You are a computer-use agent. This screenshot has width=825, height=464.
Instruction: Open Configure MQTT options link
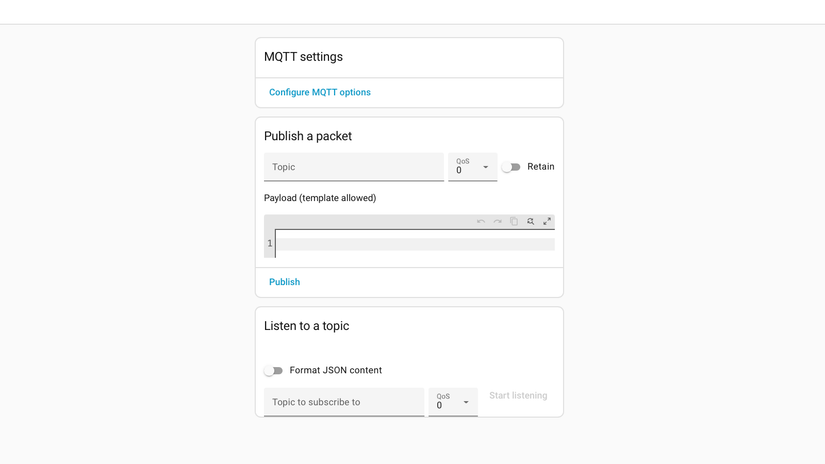[320, 93]
